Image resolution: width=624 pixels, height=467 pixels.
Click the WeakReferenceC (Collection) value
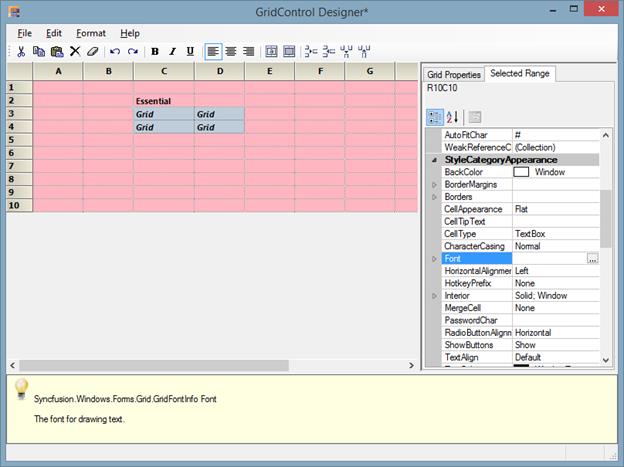556,147
